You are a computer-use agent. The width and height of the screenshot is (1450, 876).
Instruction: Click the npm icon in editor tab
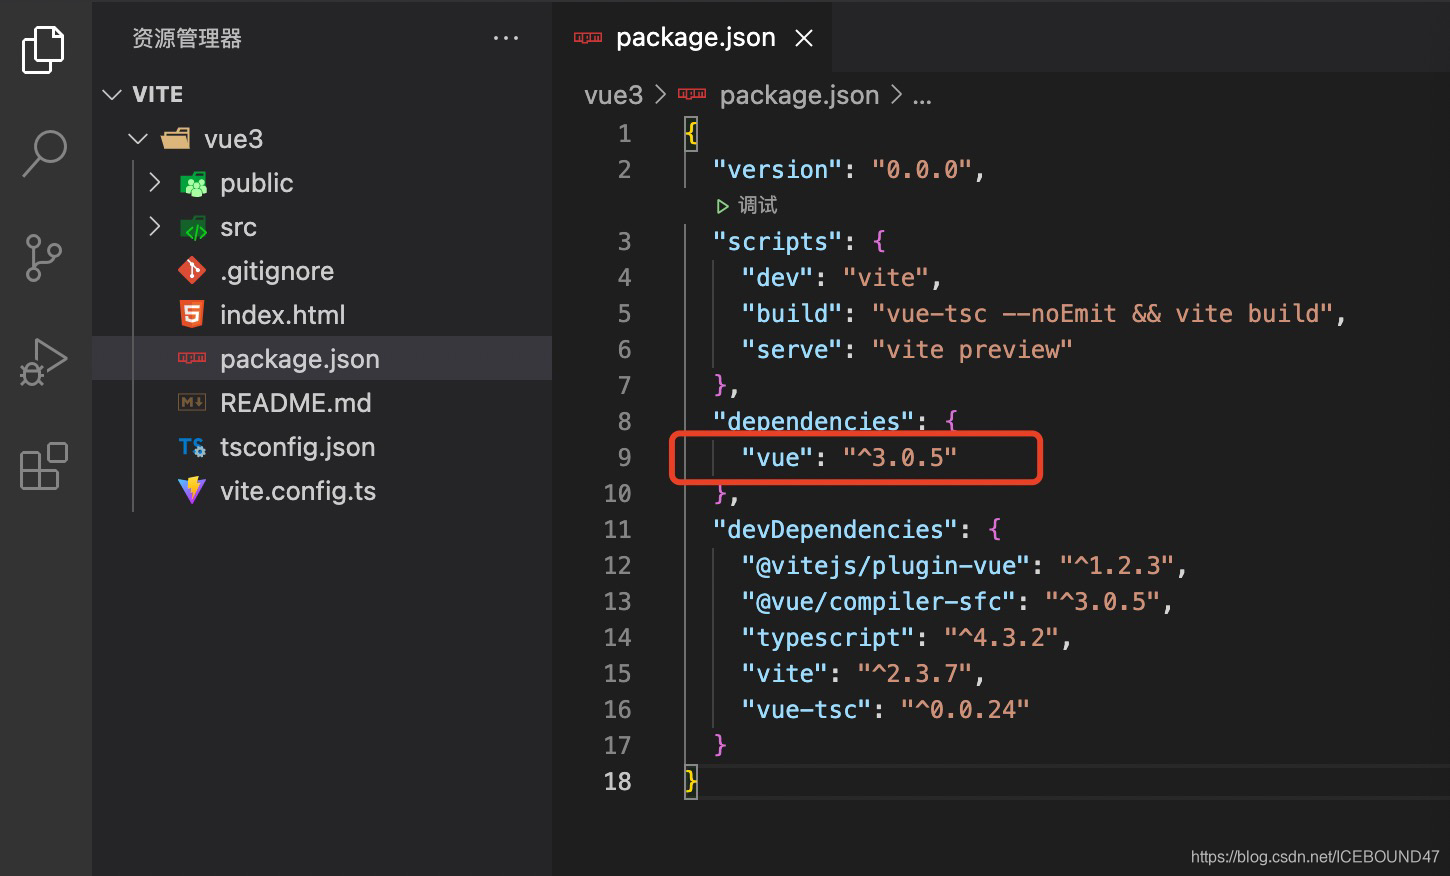click(x=588, y=38)
